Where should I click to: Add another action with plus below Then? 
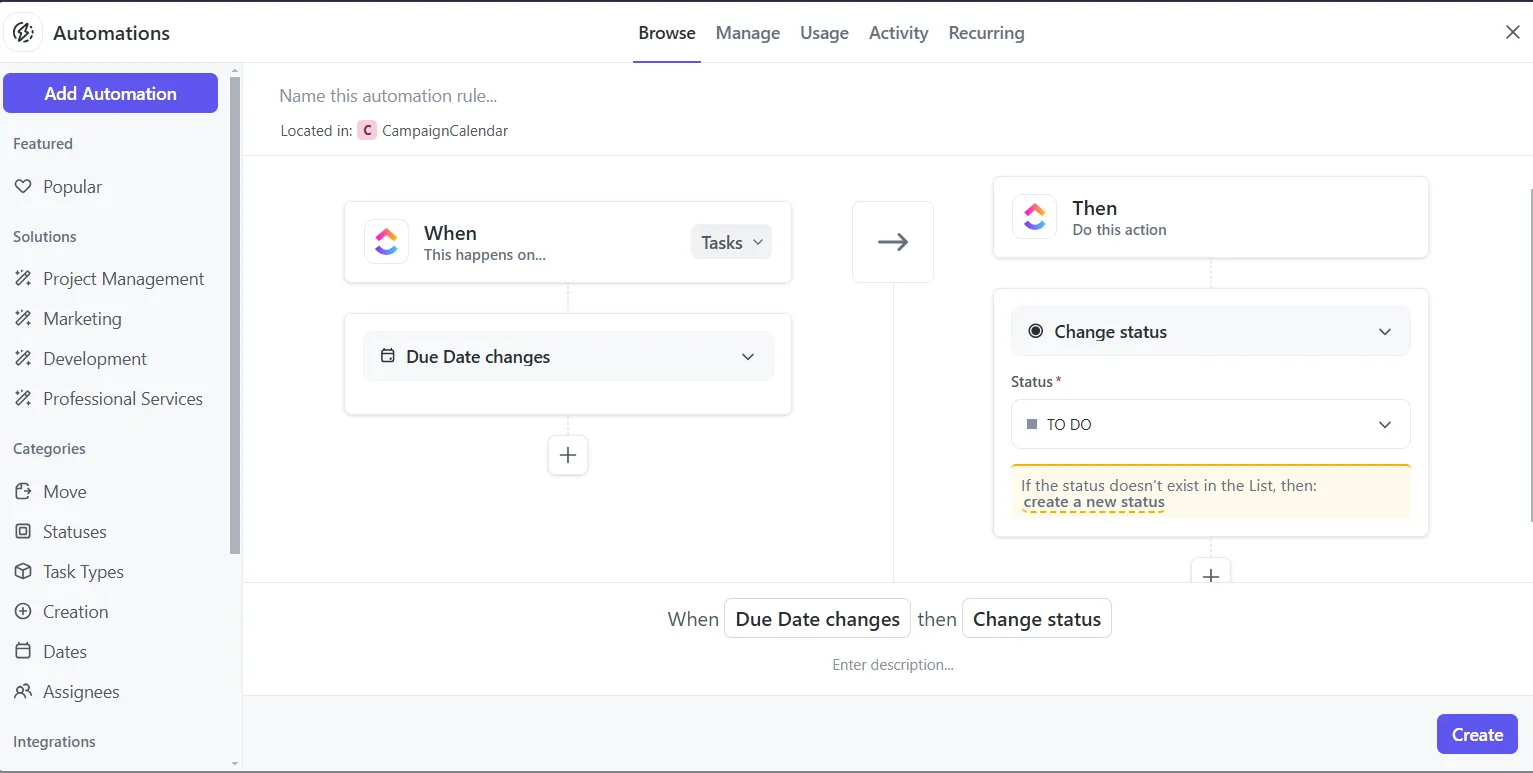click(x=1211, y=572)
